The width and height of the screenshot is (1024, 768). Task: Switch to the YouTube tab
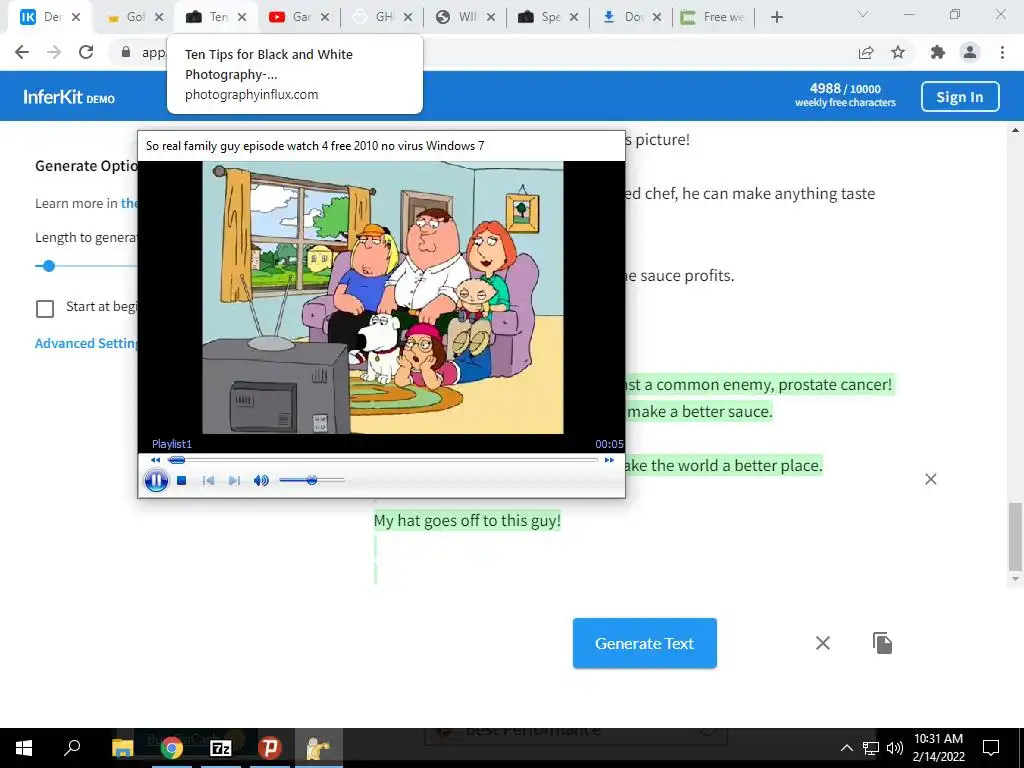coord(291,18)
